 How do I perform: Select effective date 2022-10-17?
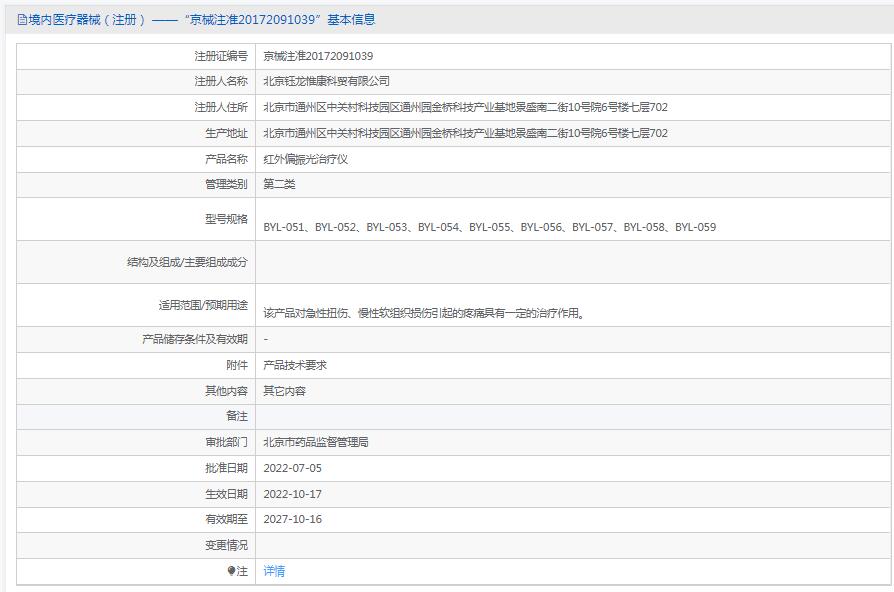[292, 494]
